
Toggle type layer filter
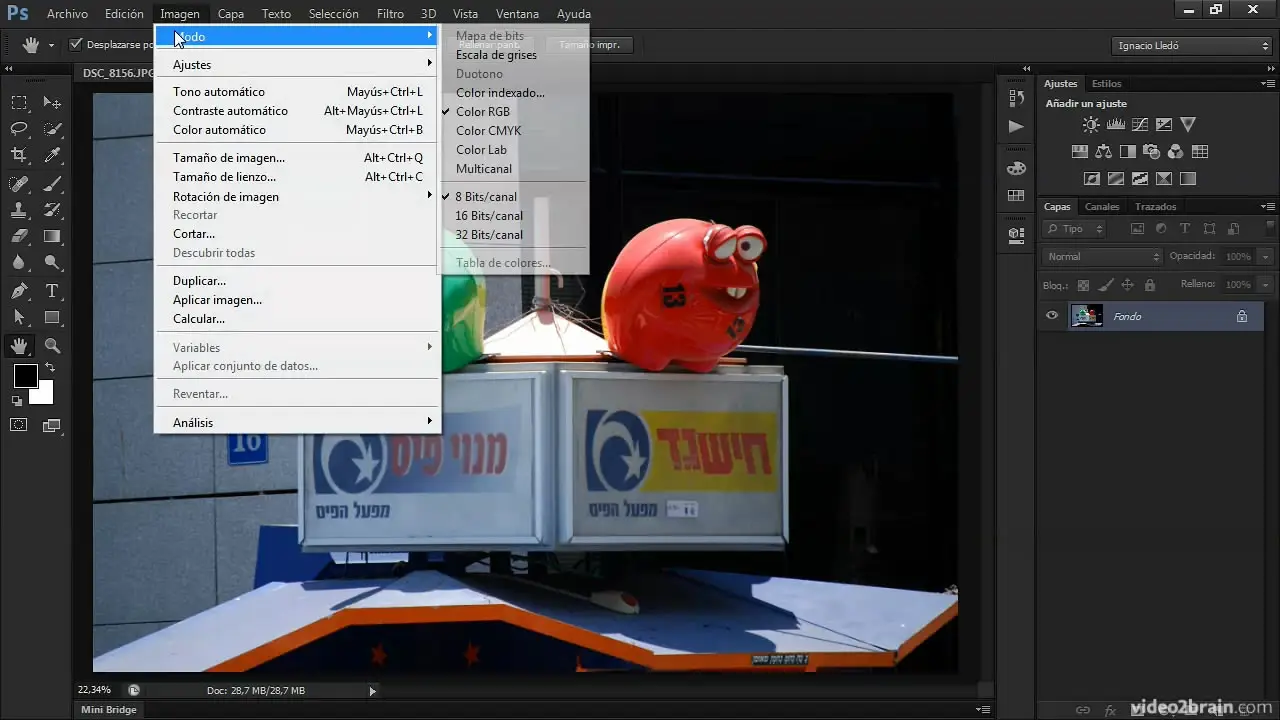pos(1185,229)
